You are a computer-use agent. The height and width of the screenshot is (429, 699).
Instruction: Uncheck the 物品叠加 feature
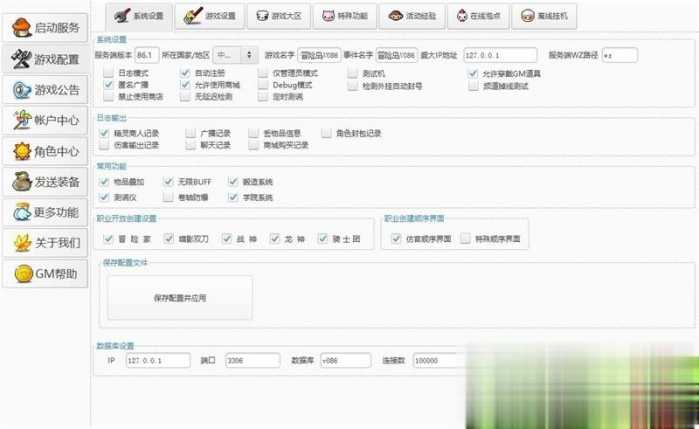pos(104,182)
